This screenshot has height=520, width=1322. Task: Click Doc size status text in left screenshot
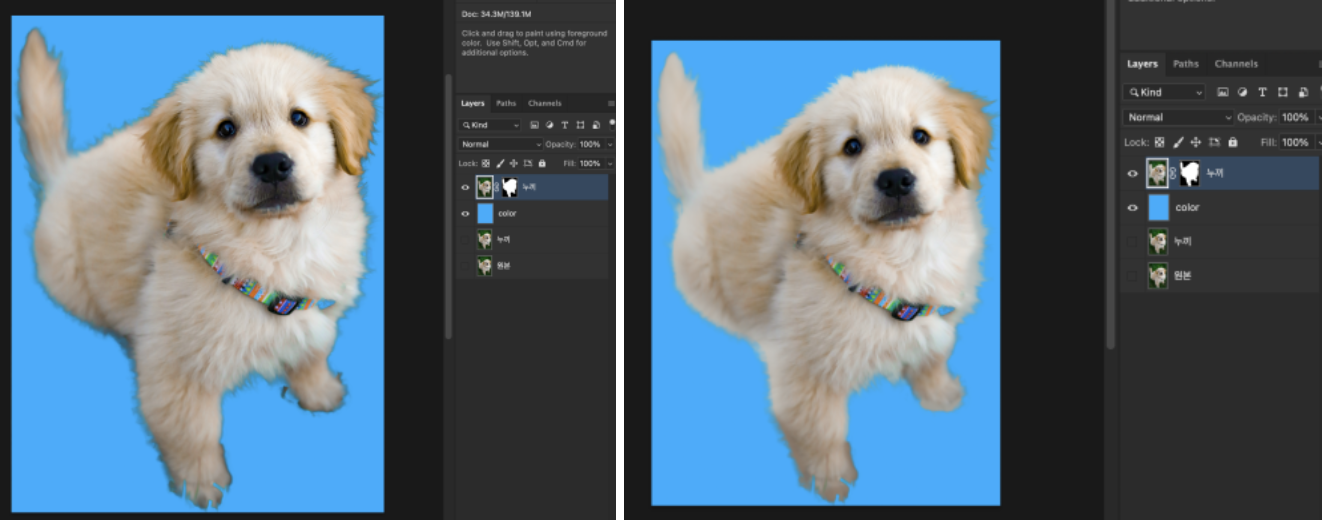click(496, 14)
